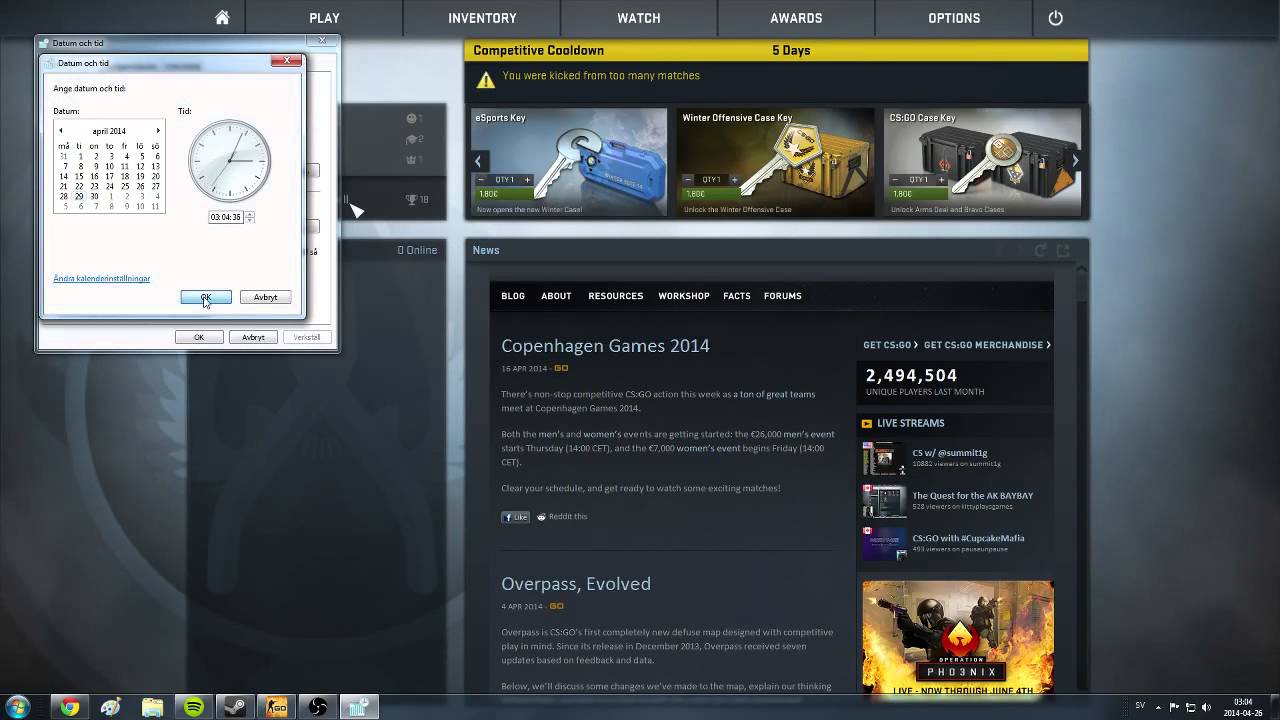Open Steam from the taskbar

click(x=235, y=707)
